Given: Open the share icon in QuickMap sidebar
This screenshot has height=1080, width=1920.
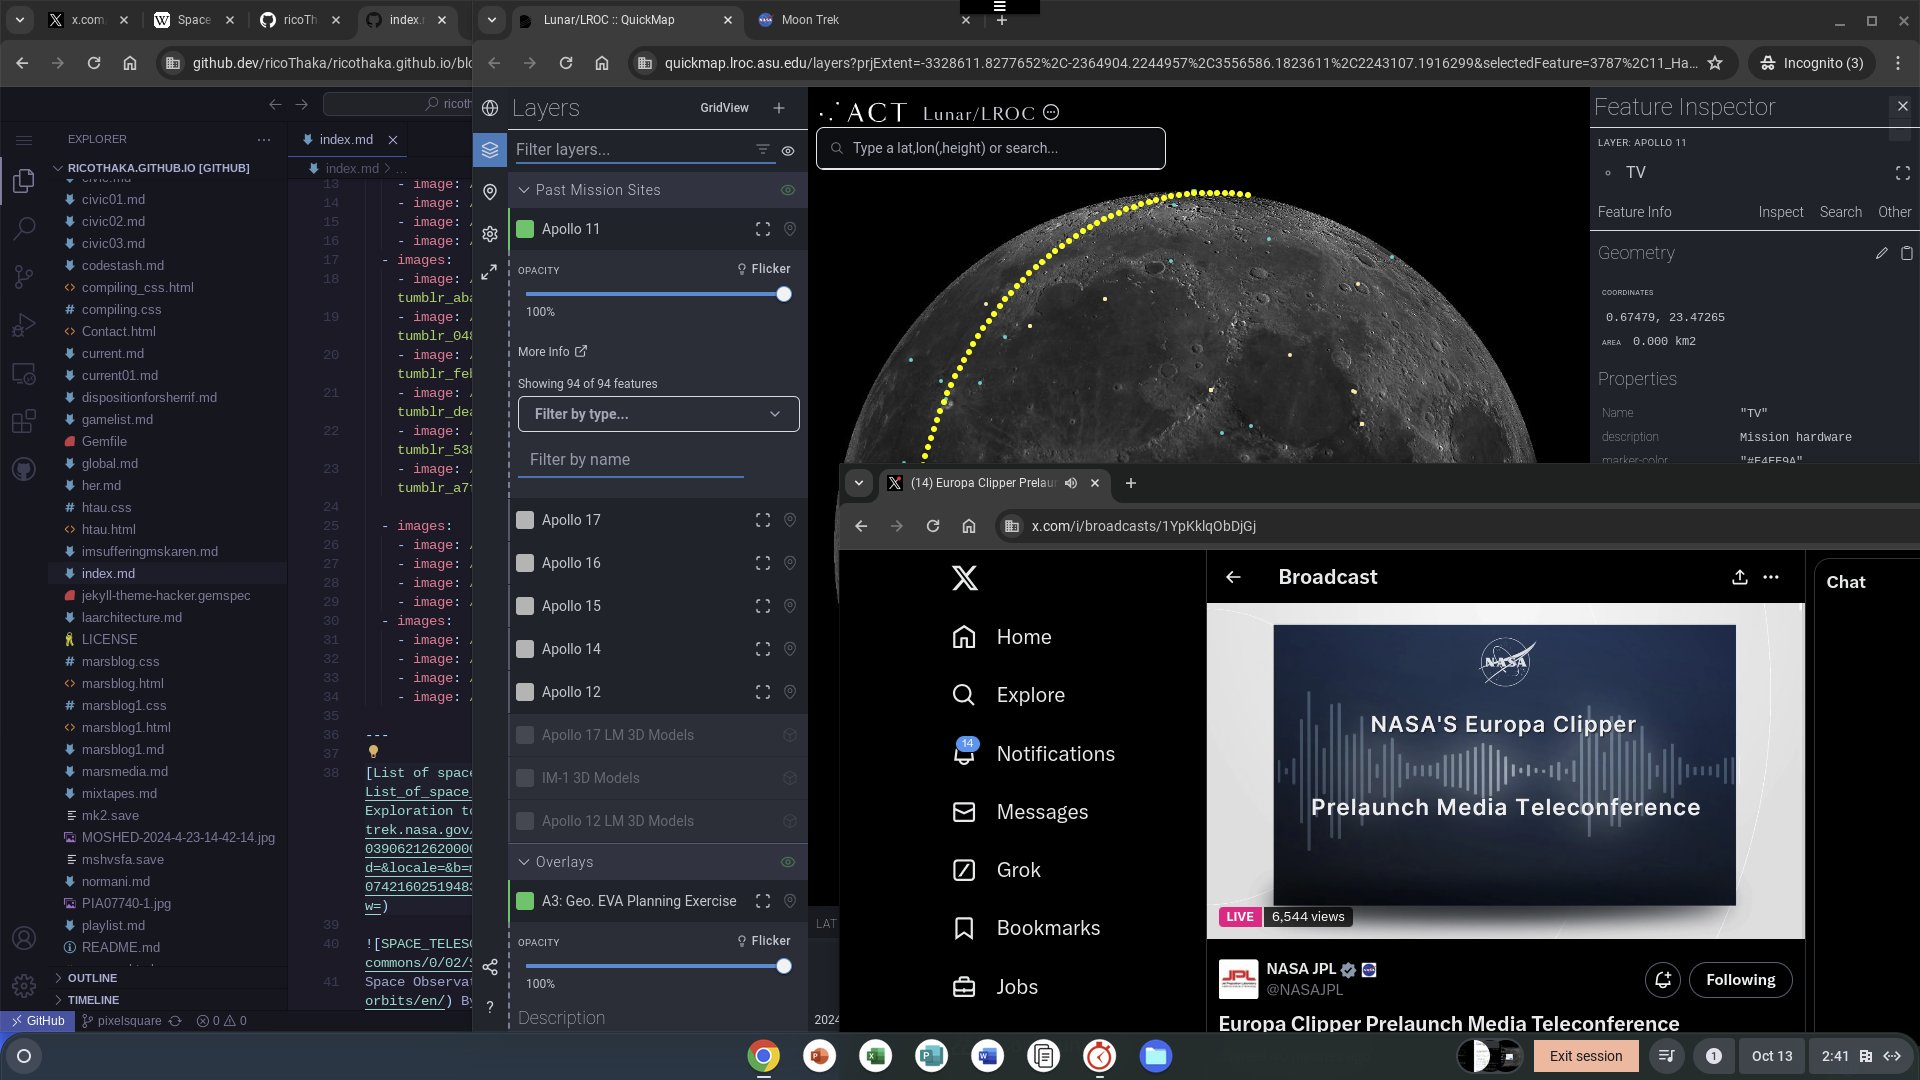Looking at the screenshot, I should pos(490,967).
